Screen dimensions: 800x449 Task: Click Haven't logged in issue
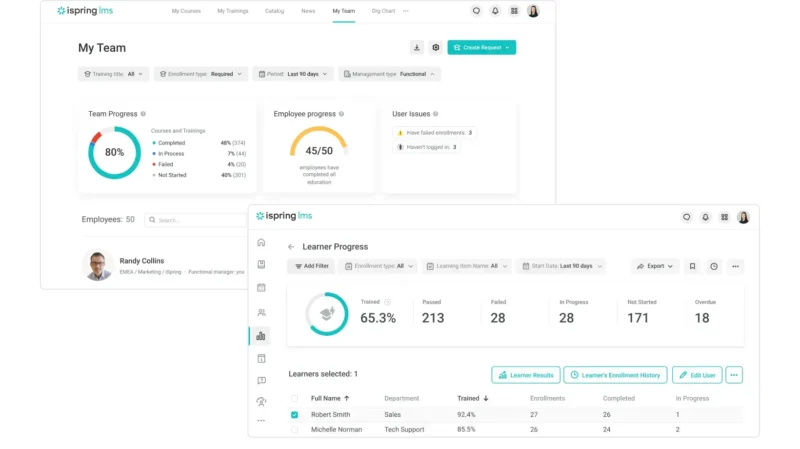tap(427, 147)
